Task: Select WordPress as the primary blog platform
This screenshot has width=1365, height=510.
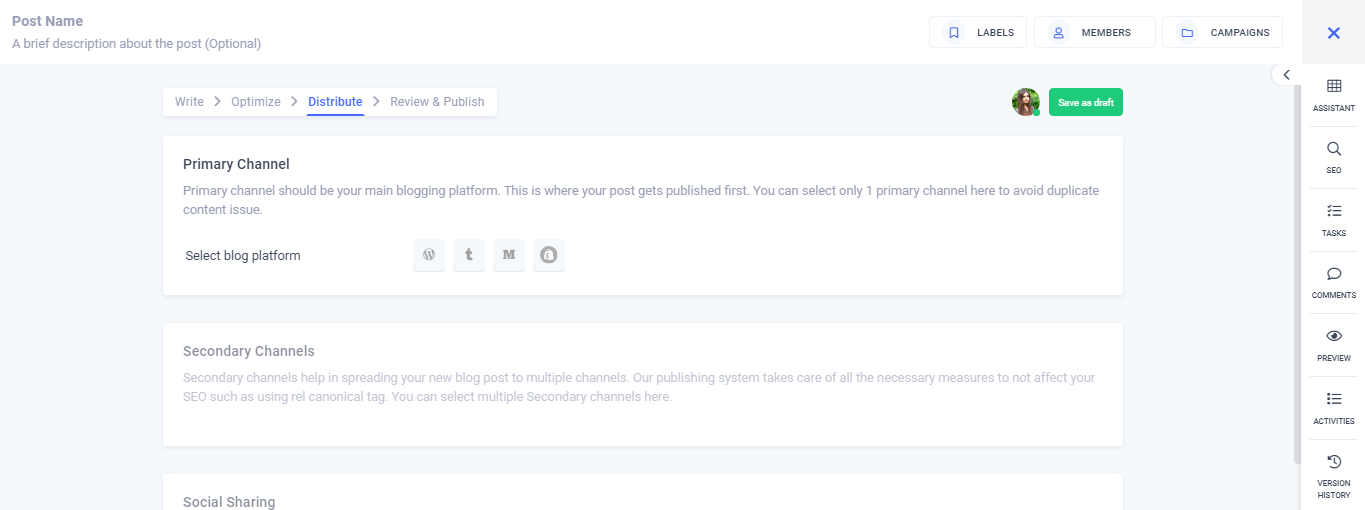Action: click(429, 255)
